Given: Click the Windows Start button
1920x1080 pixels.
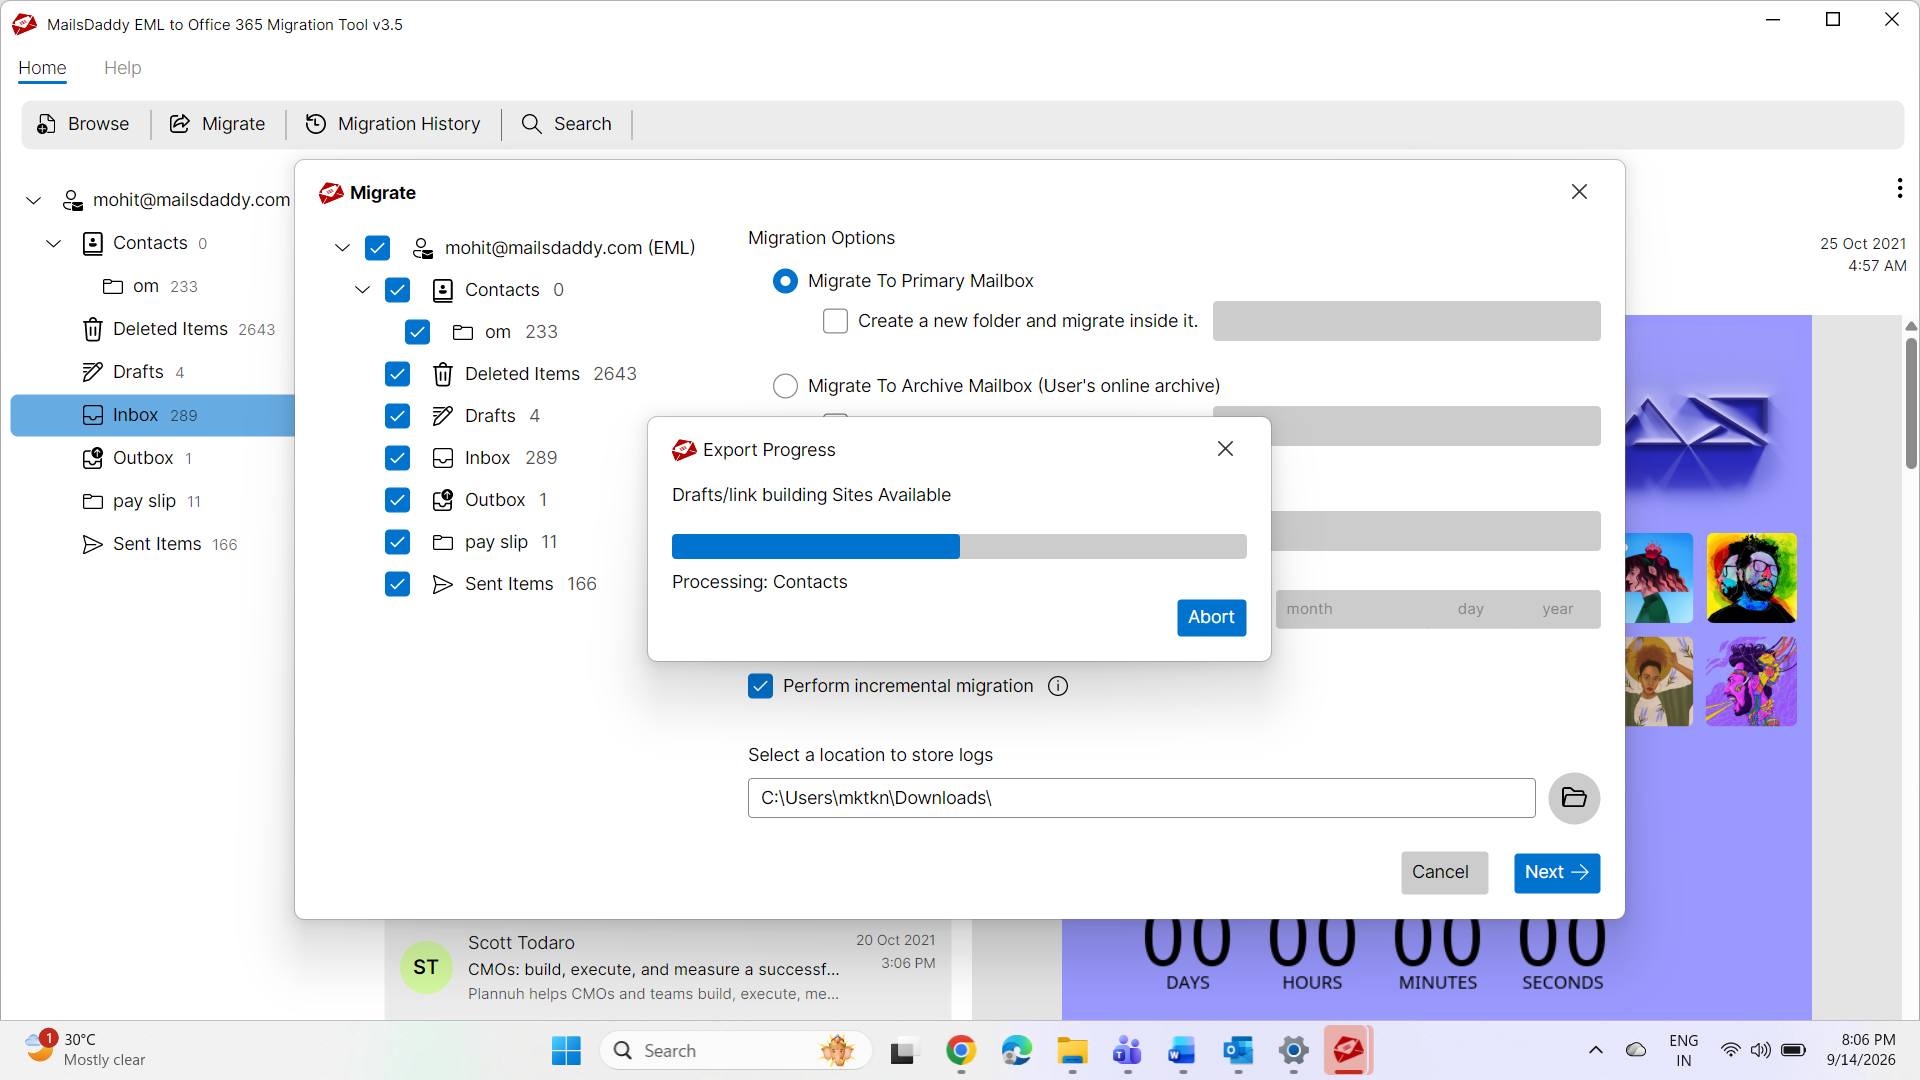Looking at the screenshot, I should point(566,1051).
